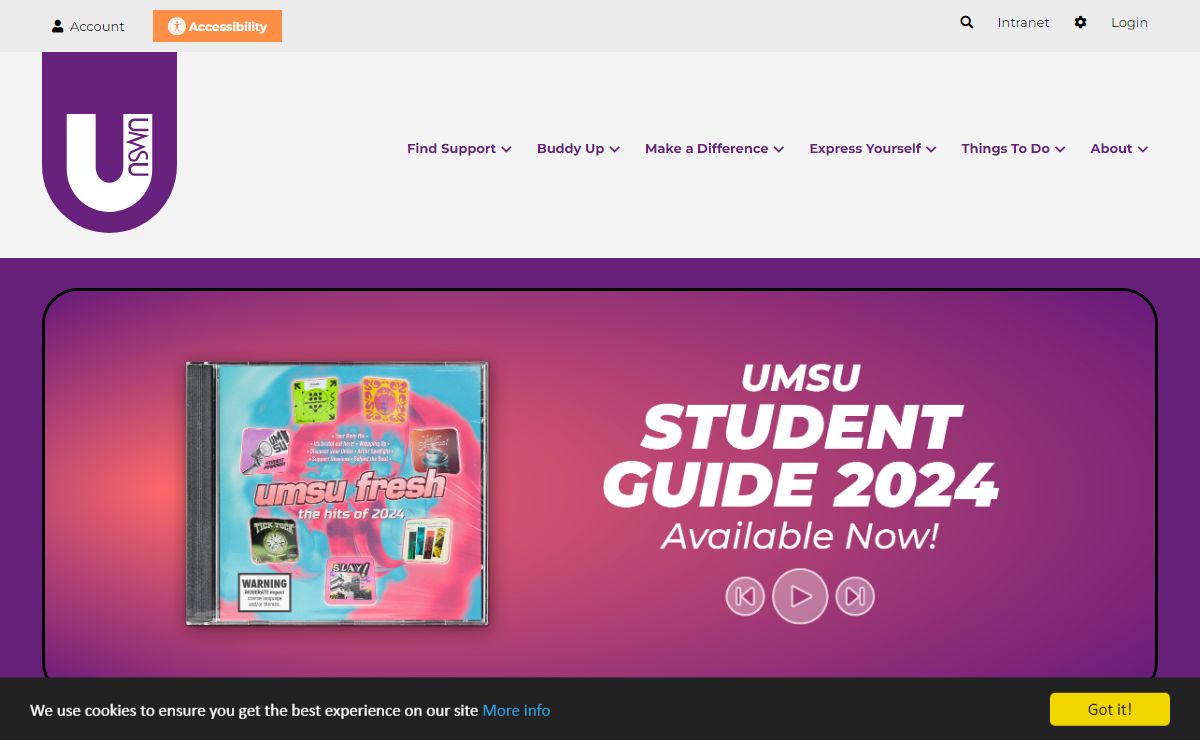Open the Buddy Up menu

(578, 148)
